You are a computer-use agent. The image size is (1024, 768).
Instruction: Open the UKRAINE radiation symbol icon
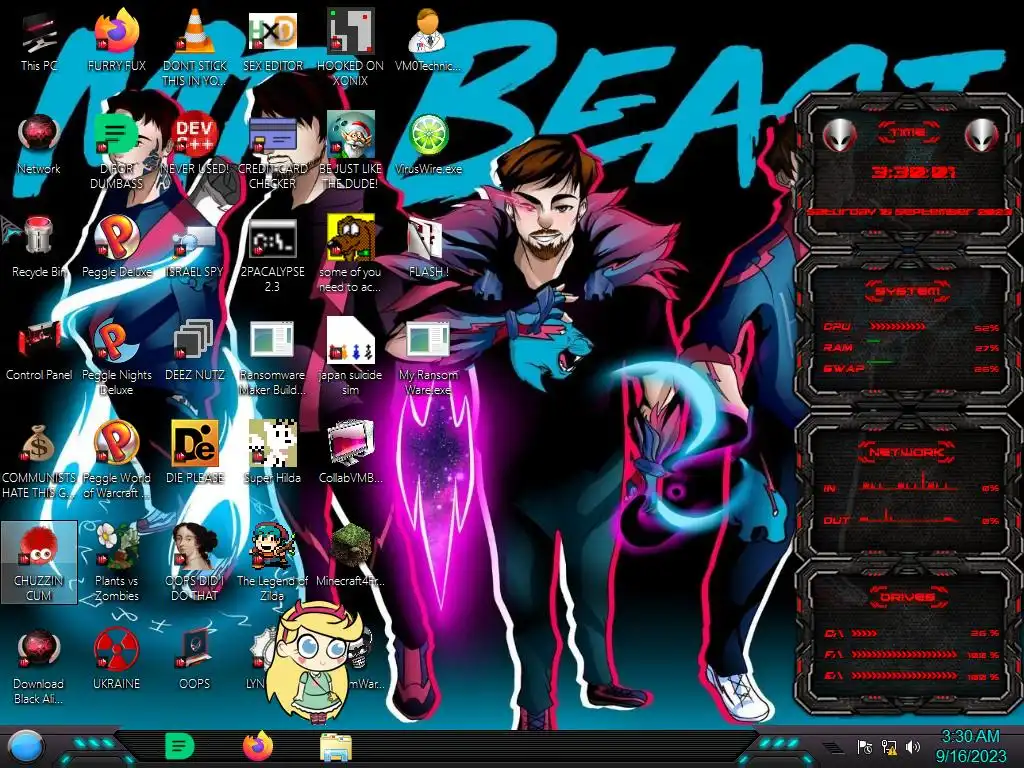coord(116,660)
